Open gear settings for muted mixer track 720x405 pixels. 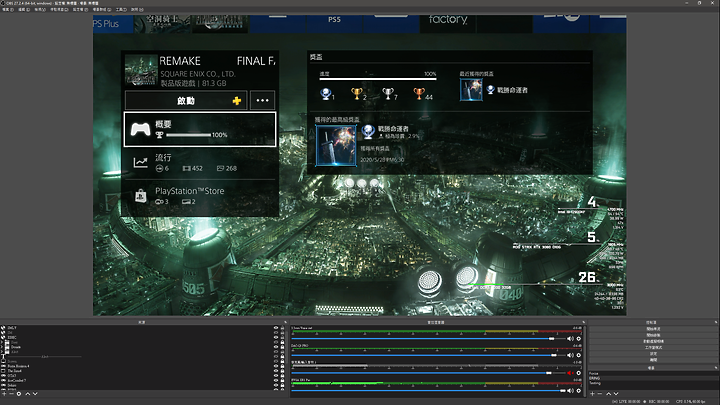coord(579,373)
